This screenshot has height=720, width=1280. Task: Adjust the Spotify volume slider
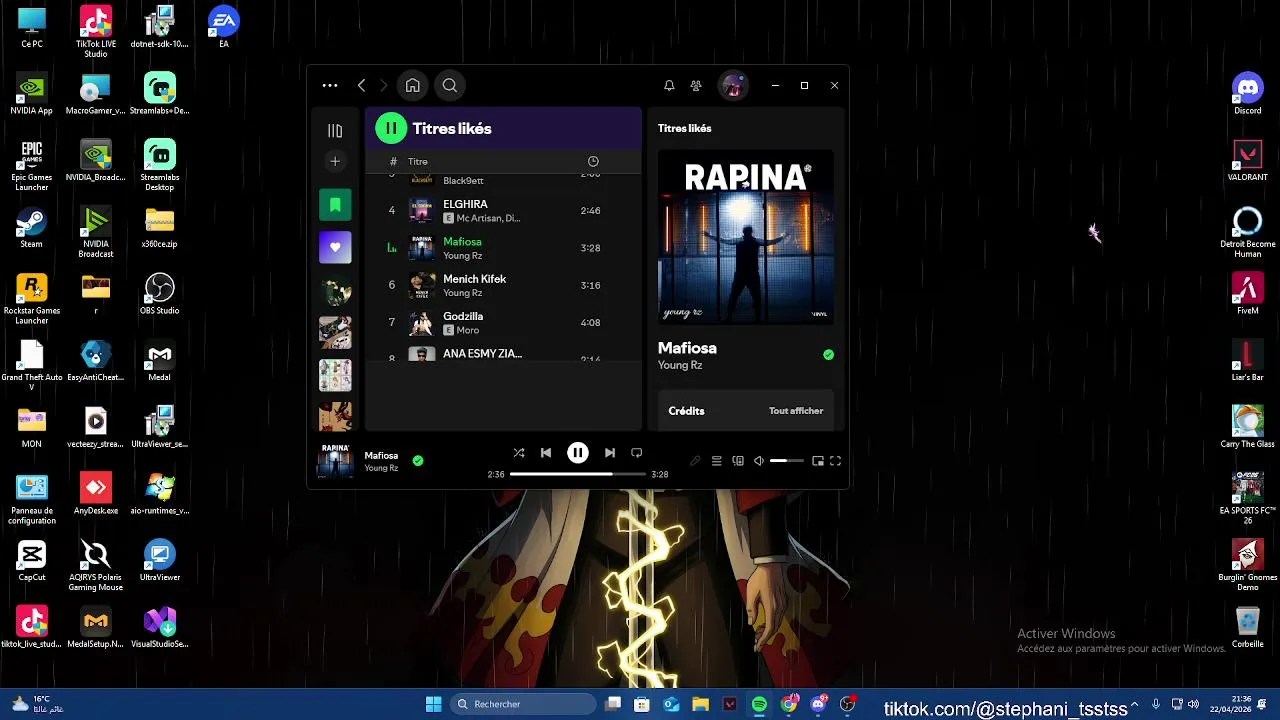click(x=787, y=461)
